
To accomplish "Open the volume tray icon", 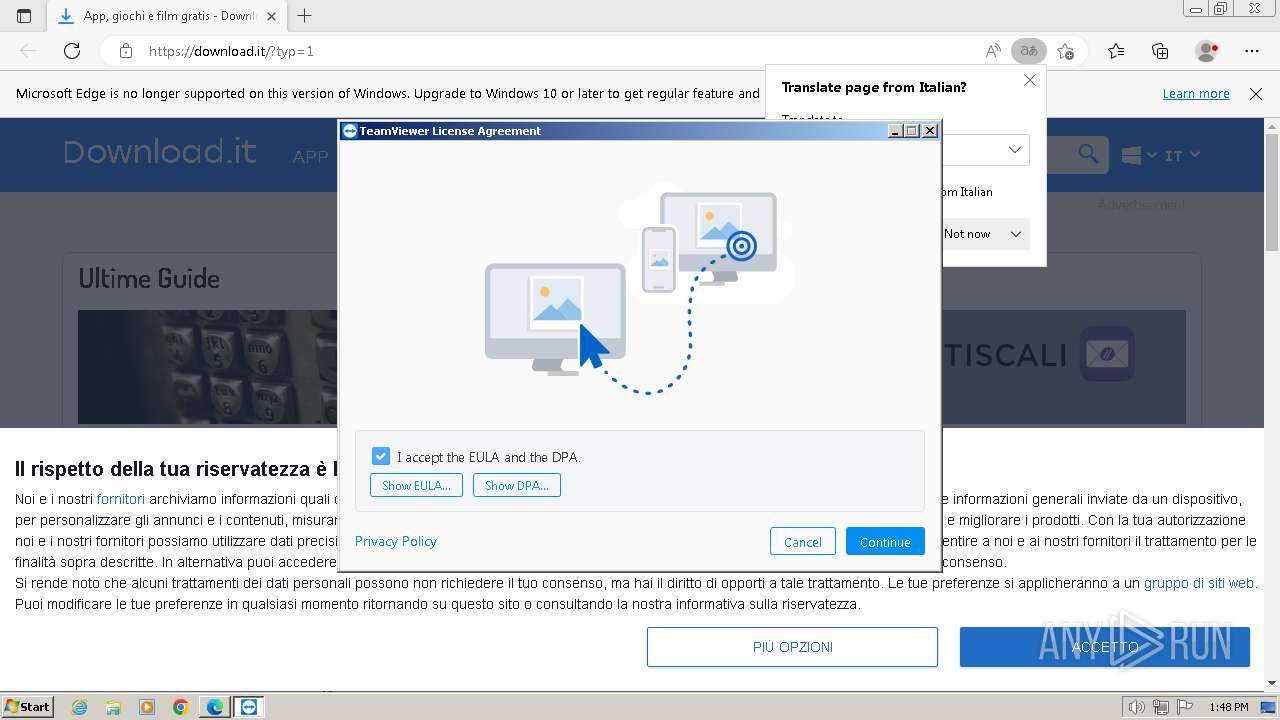I will click(1136, 707).
